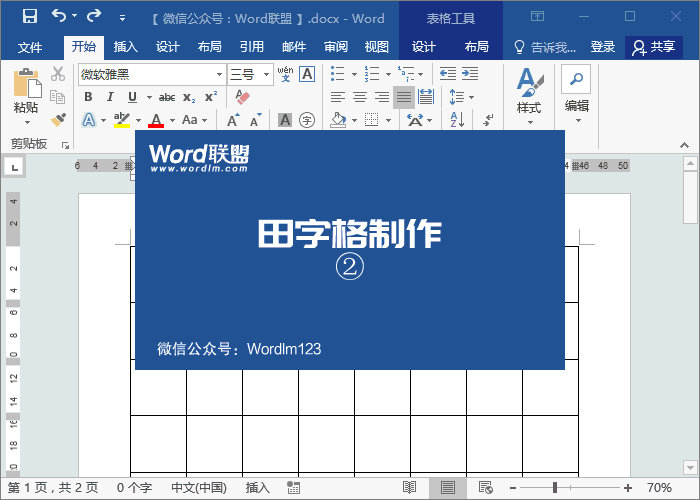This screenshot has height=500, width=700.
Task: Toggle strikethrough abc formatting
Action: point(167,97)
